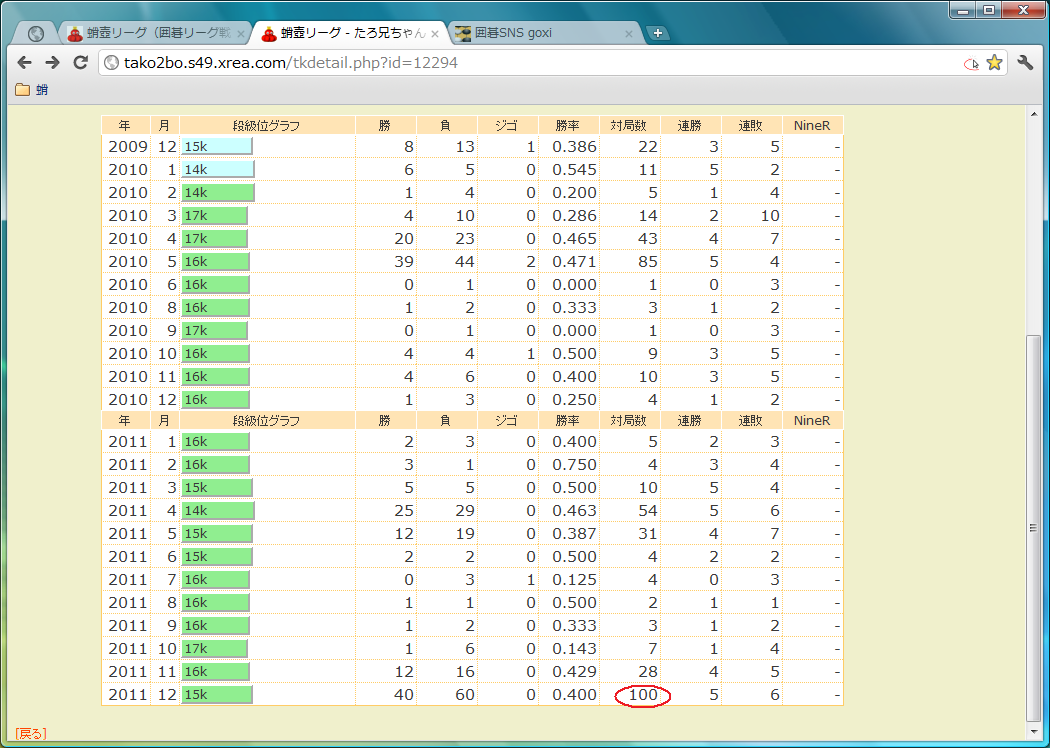This screenshot has height=748, width=1050.
Task: Reload the current page
Action: [80, 63]
